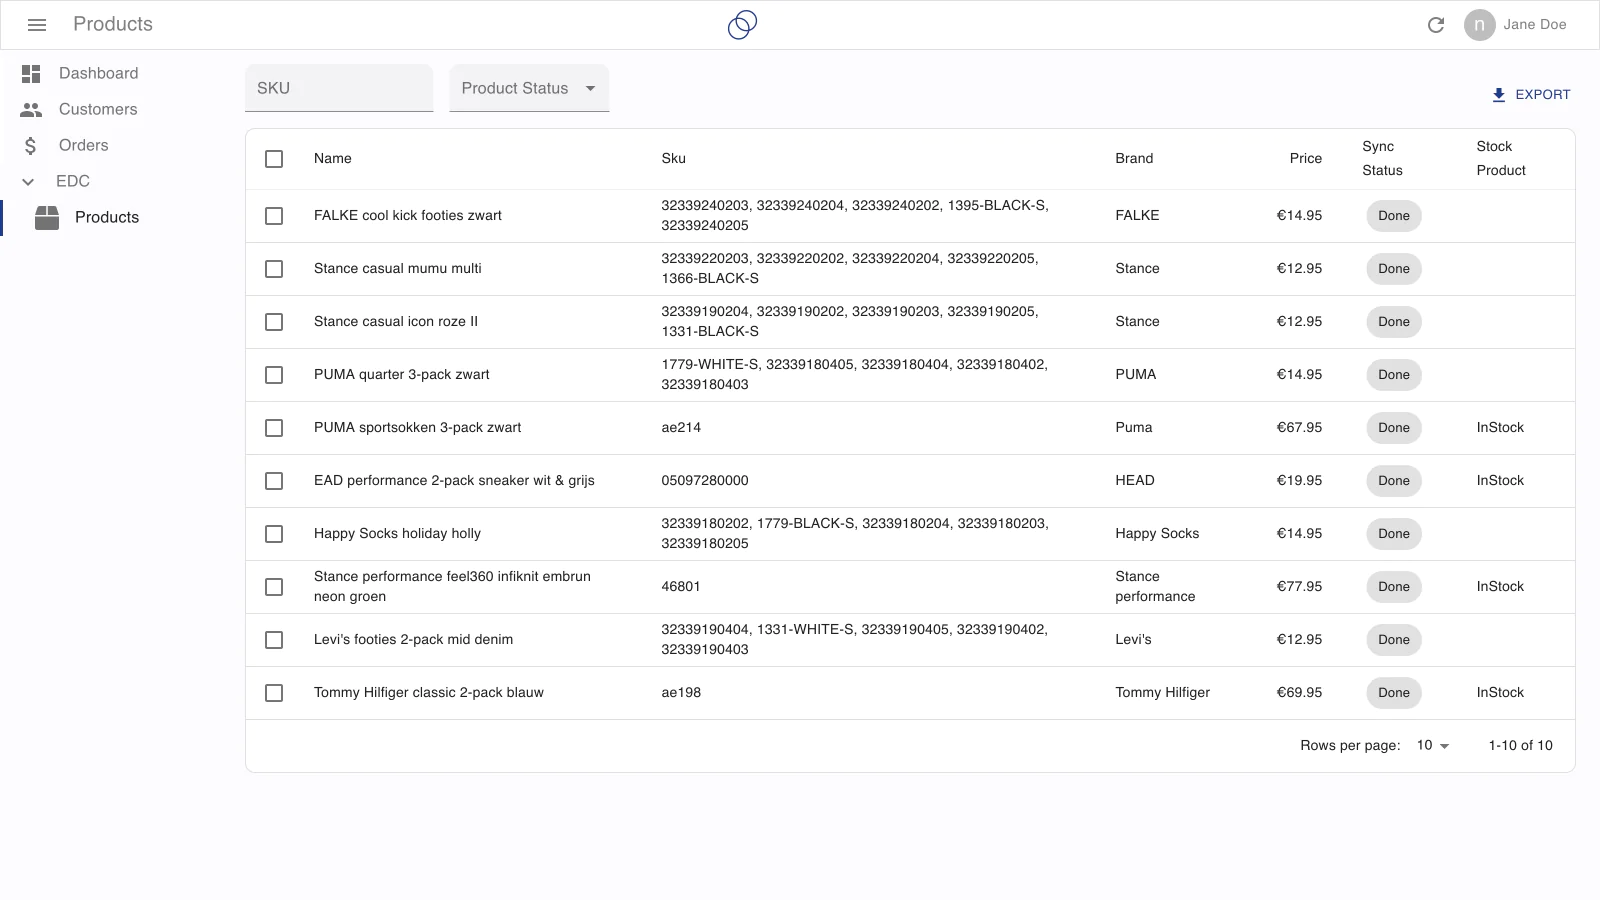Click the Price column header
Image resolution: width=1600 pixels, height=900 pixels.
coord(1305,159)
